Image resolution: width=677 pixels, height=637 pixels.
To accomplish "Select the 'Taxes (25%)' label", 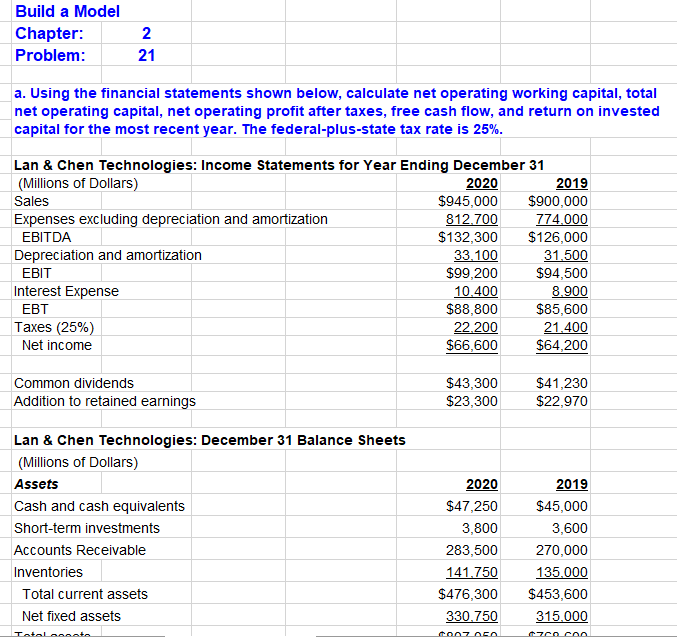I will [54, 327].
